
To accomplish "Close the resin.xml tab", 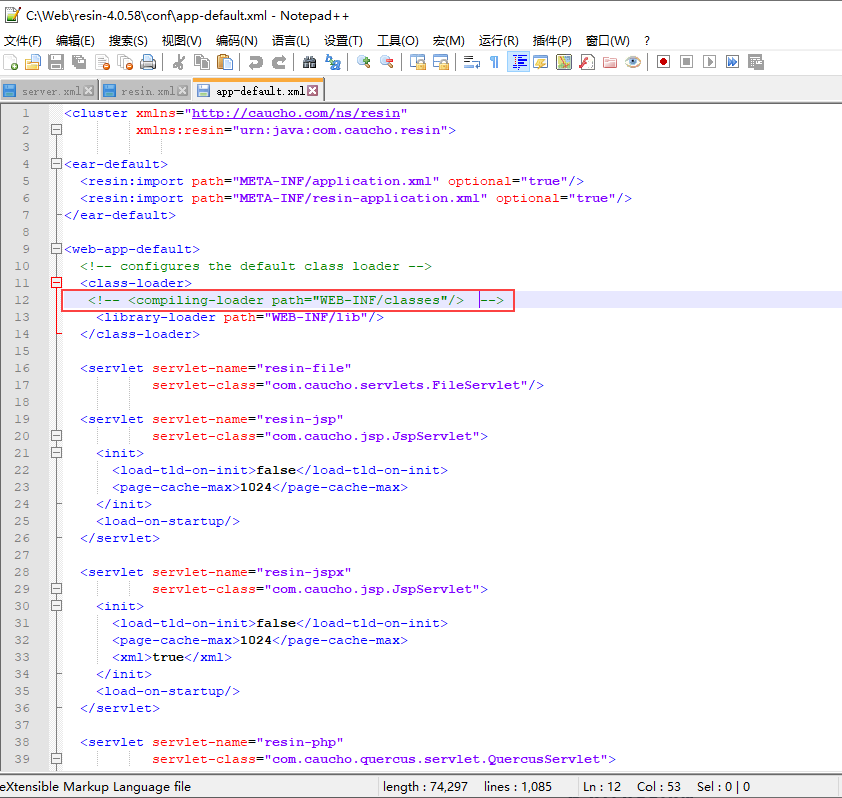I will (183, 91).
